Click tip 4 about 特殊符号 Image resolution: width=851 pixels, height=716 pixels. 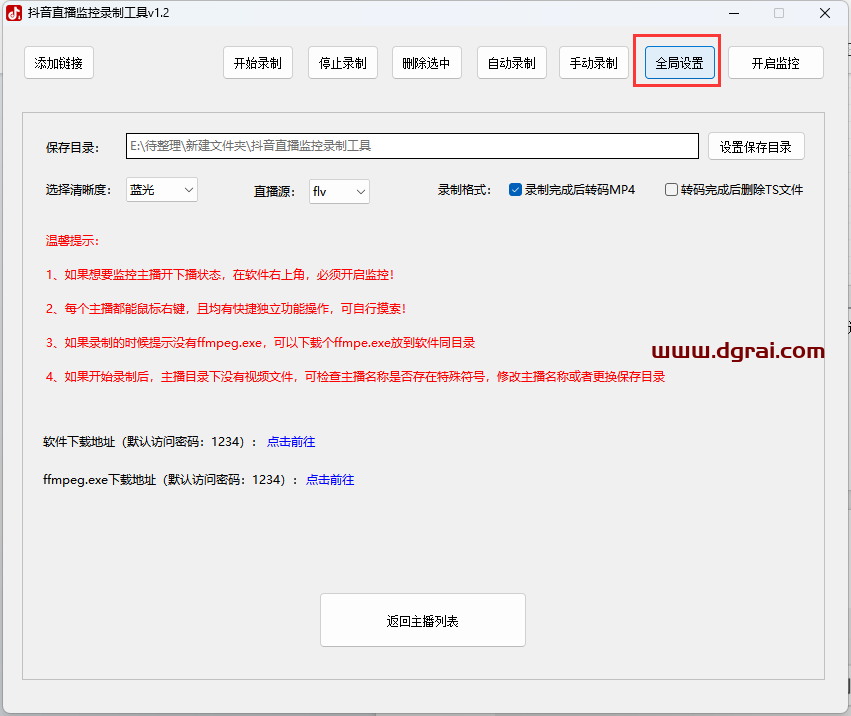click(x=355, y=377)
